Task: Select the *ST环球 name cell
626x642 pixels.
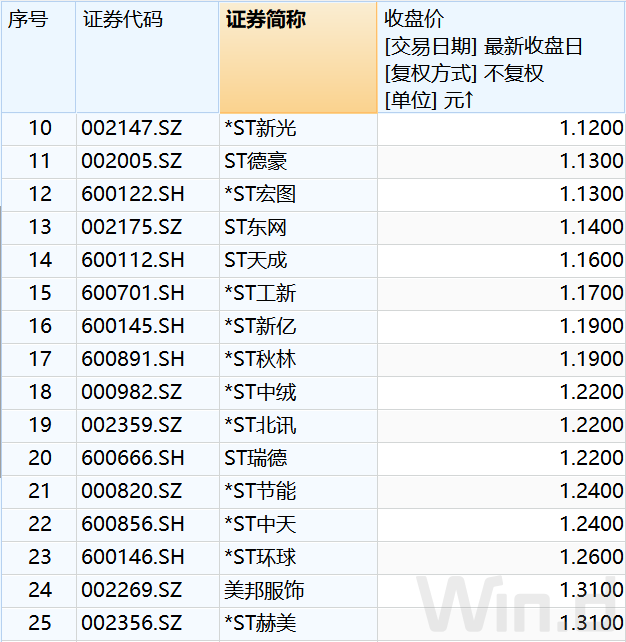Action: 298,557
